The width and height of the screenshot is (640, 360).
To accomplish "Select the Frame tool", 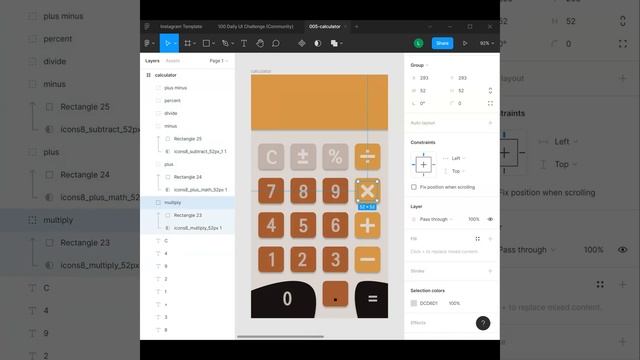I will point(187,43).
